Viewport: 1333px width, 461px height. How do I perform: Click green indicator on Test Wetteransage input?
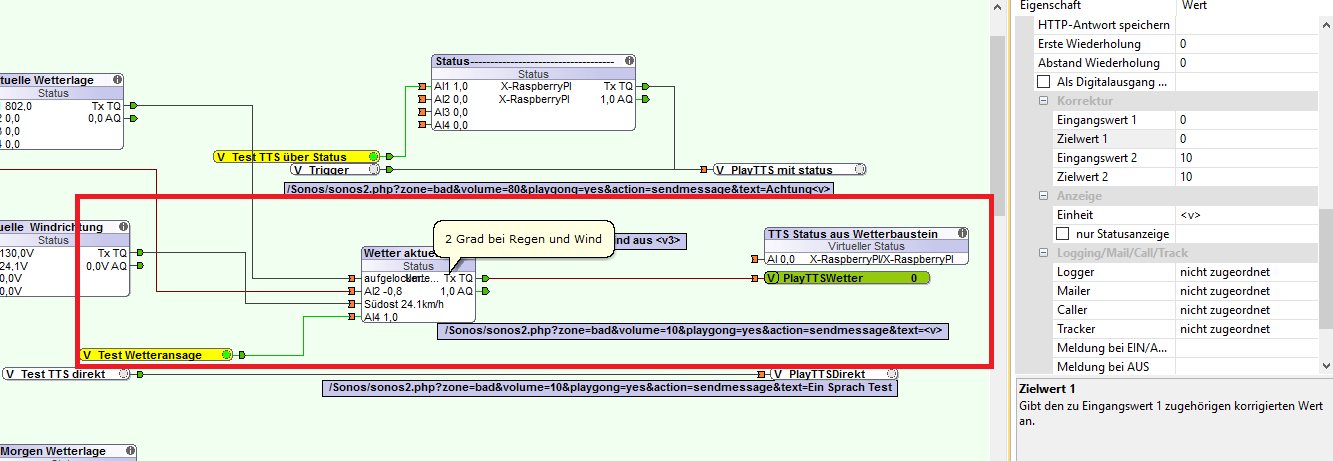coord(228,354)
